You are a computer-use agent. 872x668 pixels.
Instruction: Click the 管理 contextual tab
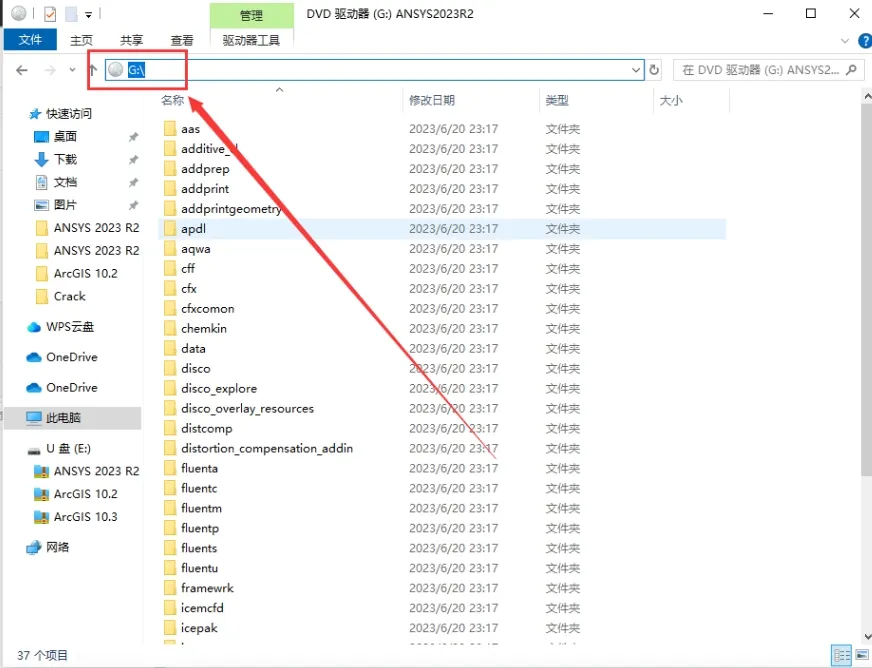pos(251,15)
